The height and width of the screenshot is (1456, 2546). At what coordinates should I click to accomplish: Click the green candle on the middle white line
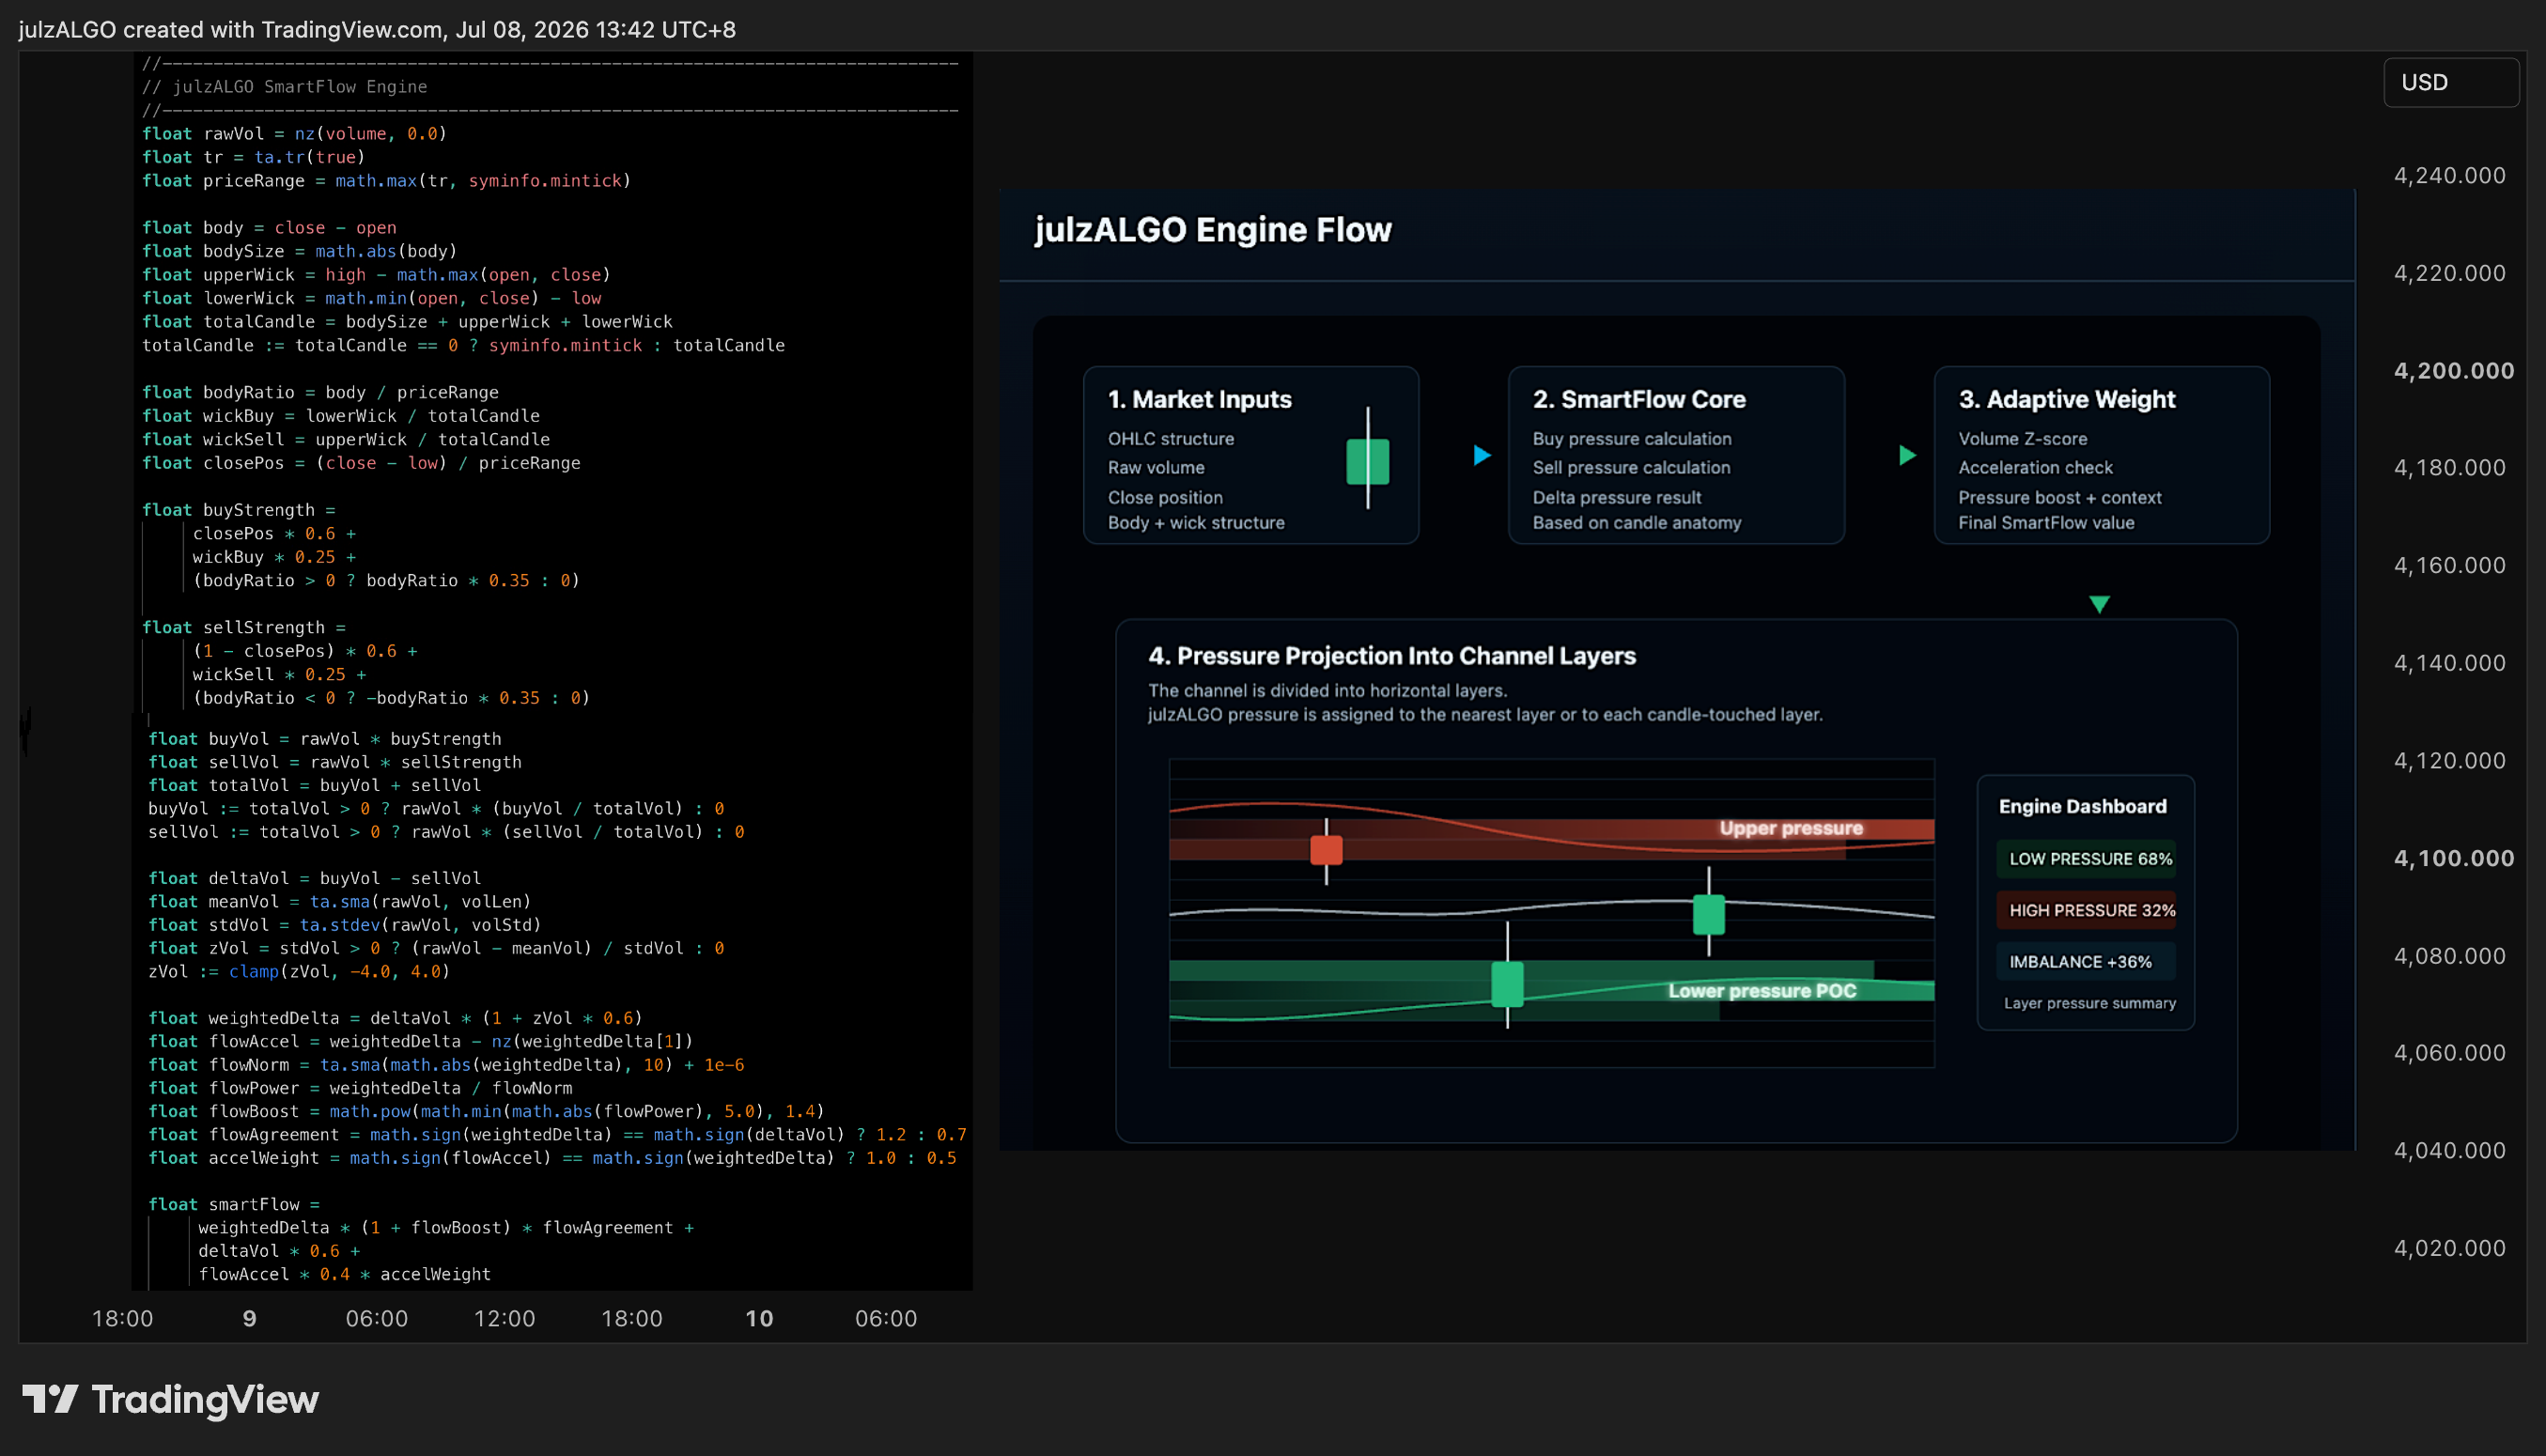1708,913
